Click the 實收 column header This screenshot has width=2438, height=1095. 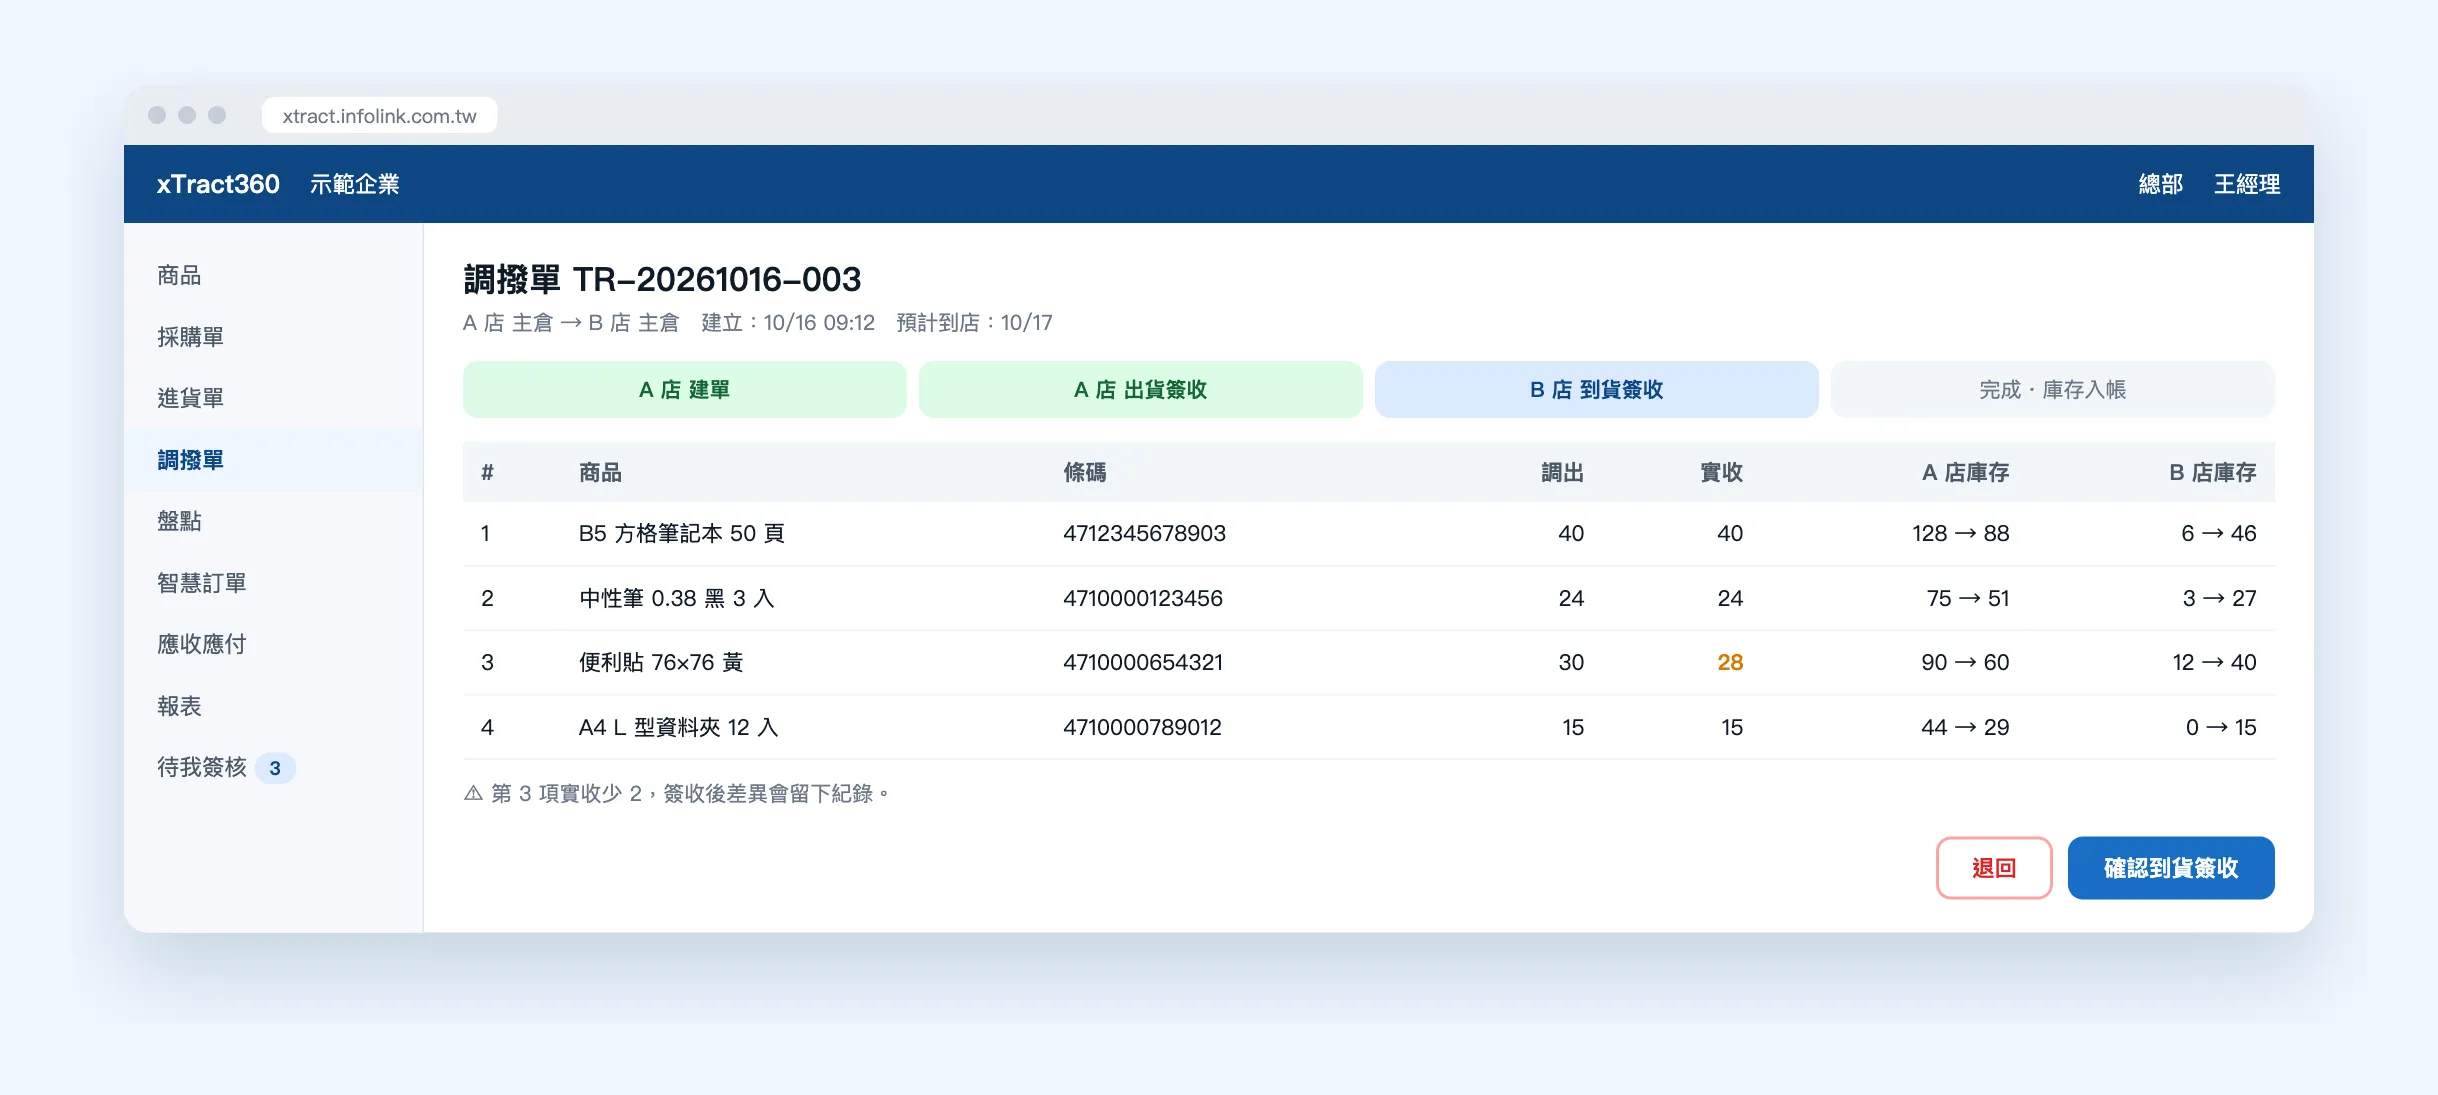tap(1721, 472)
